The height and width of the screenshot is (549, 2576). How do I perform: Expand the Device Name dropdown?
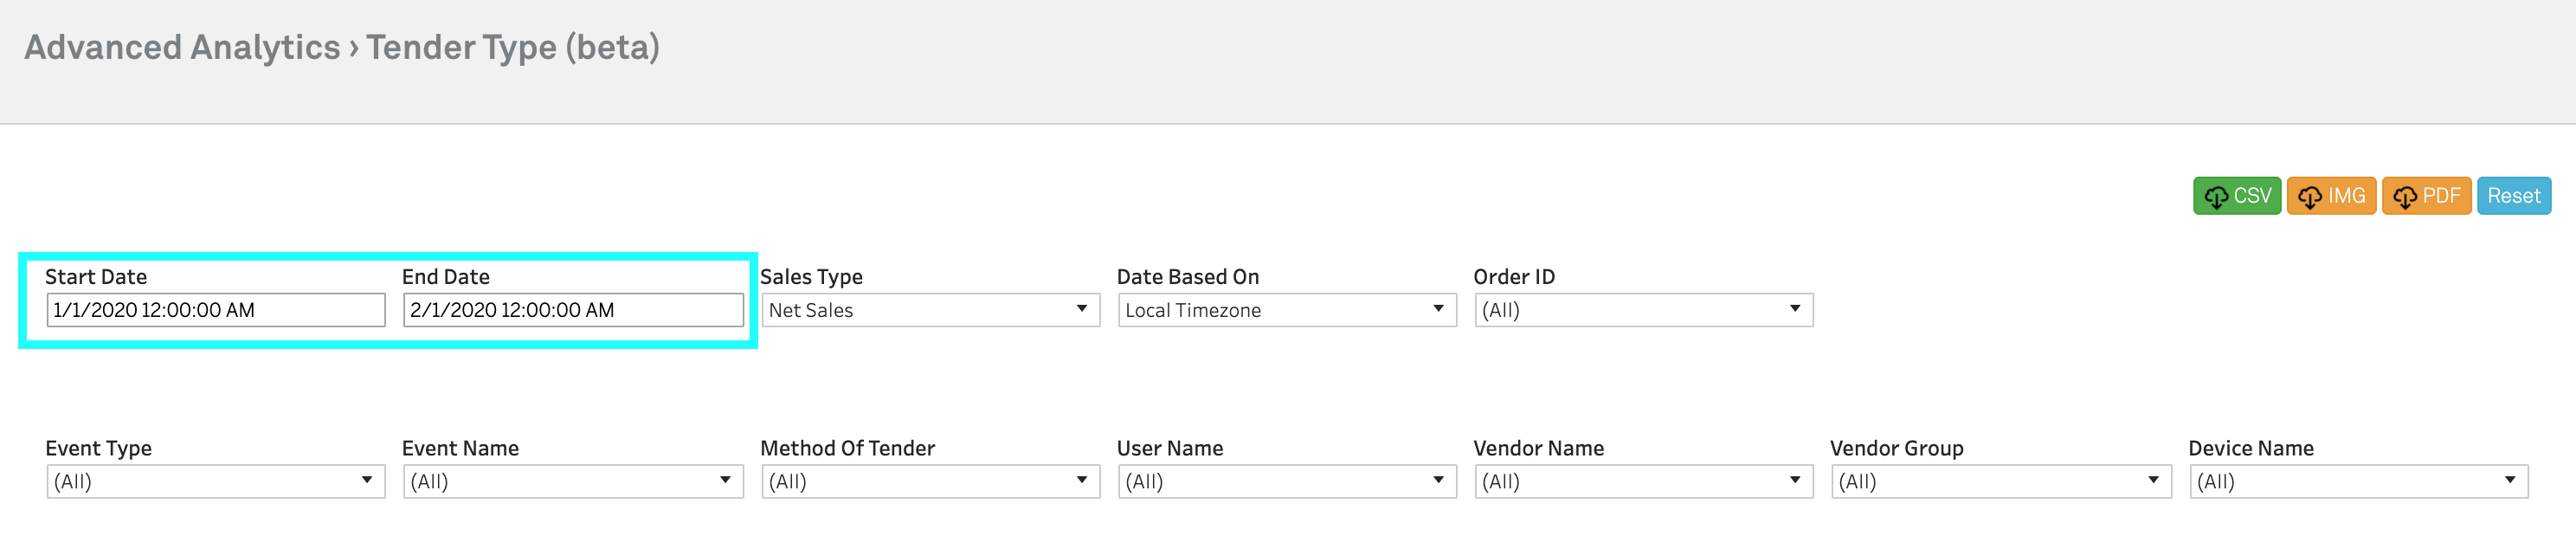point(2358,481)
